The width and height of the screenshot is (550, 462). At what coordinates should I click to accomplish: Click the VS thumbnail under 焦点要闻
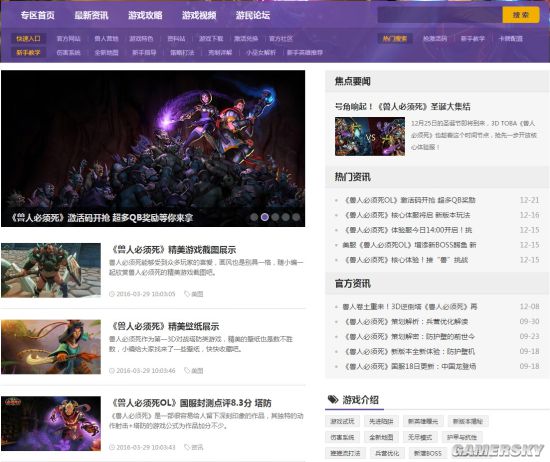(x=370, y=136)
